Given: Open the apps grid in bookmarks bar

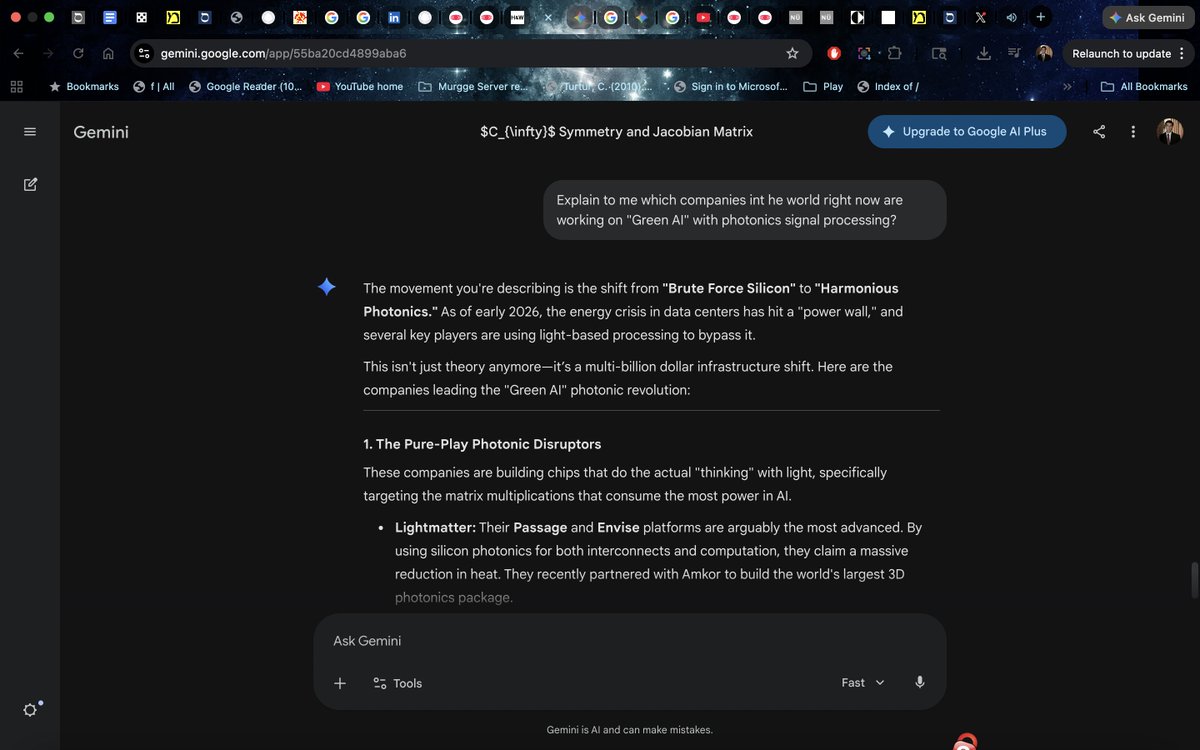Looking at the screenshot, I should pyautogui.click(x=16, y=87).
